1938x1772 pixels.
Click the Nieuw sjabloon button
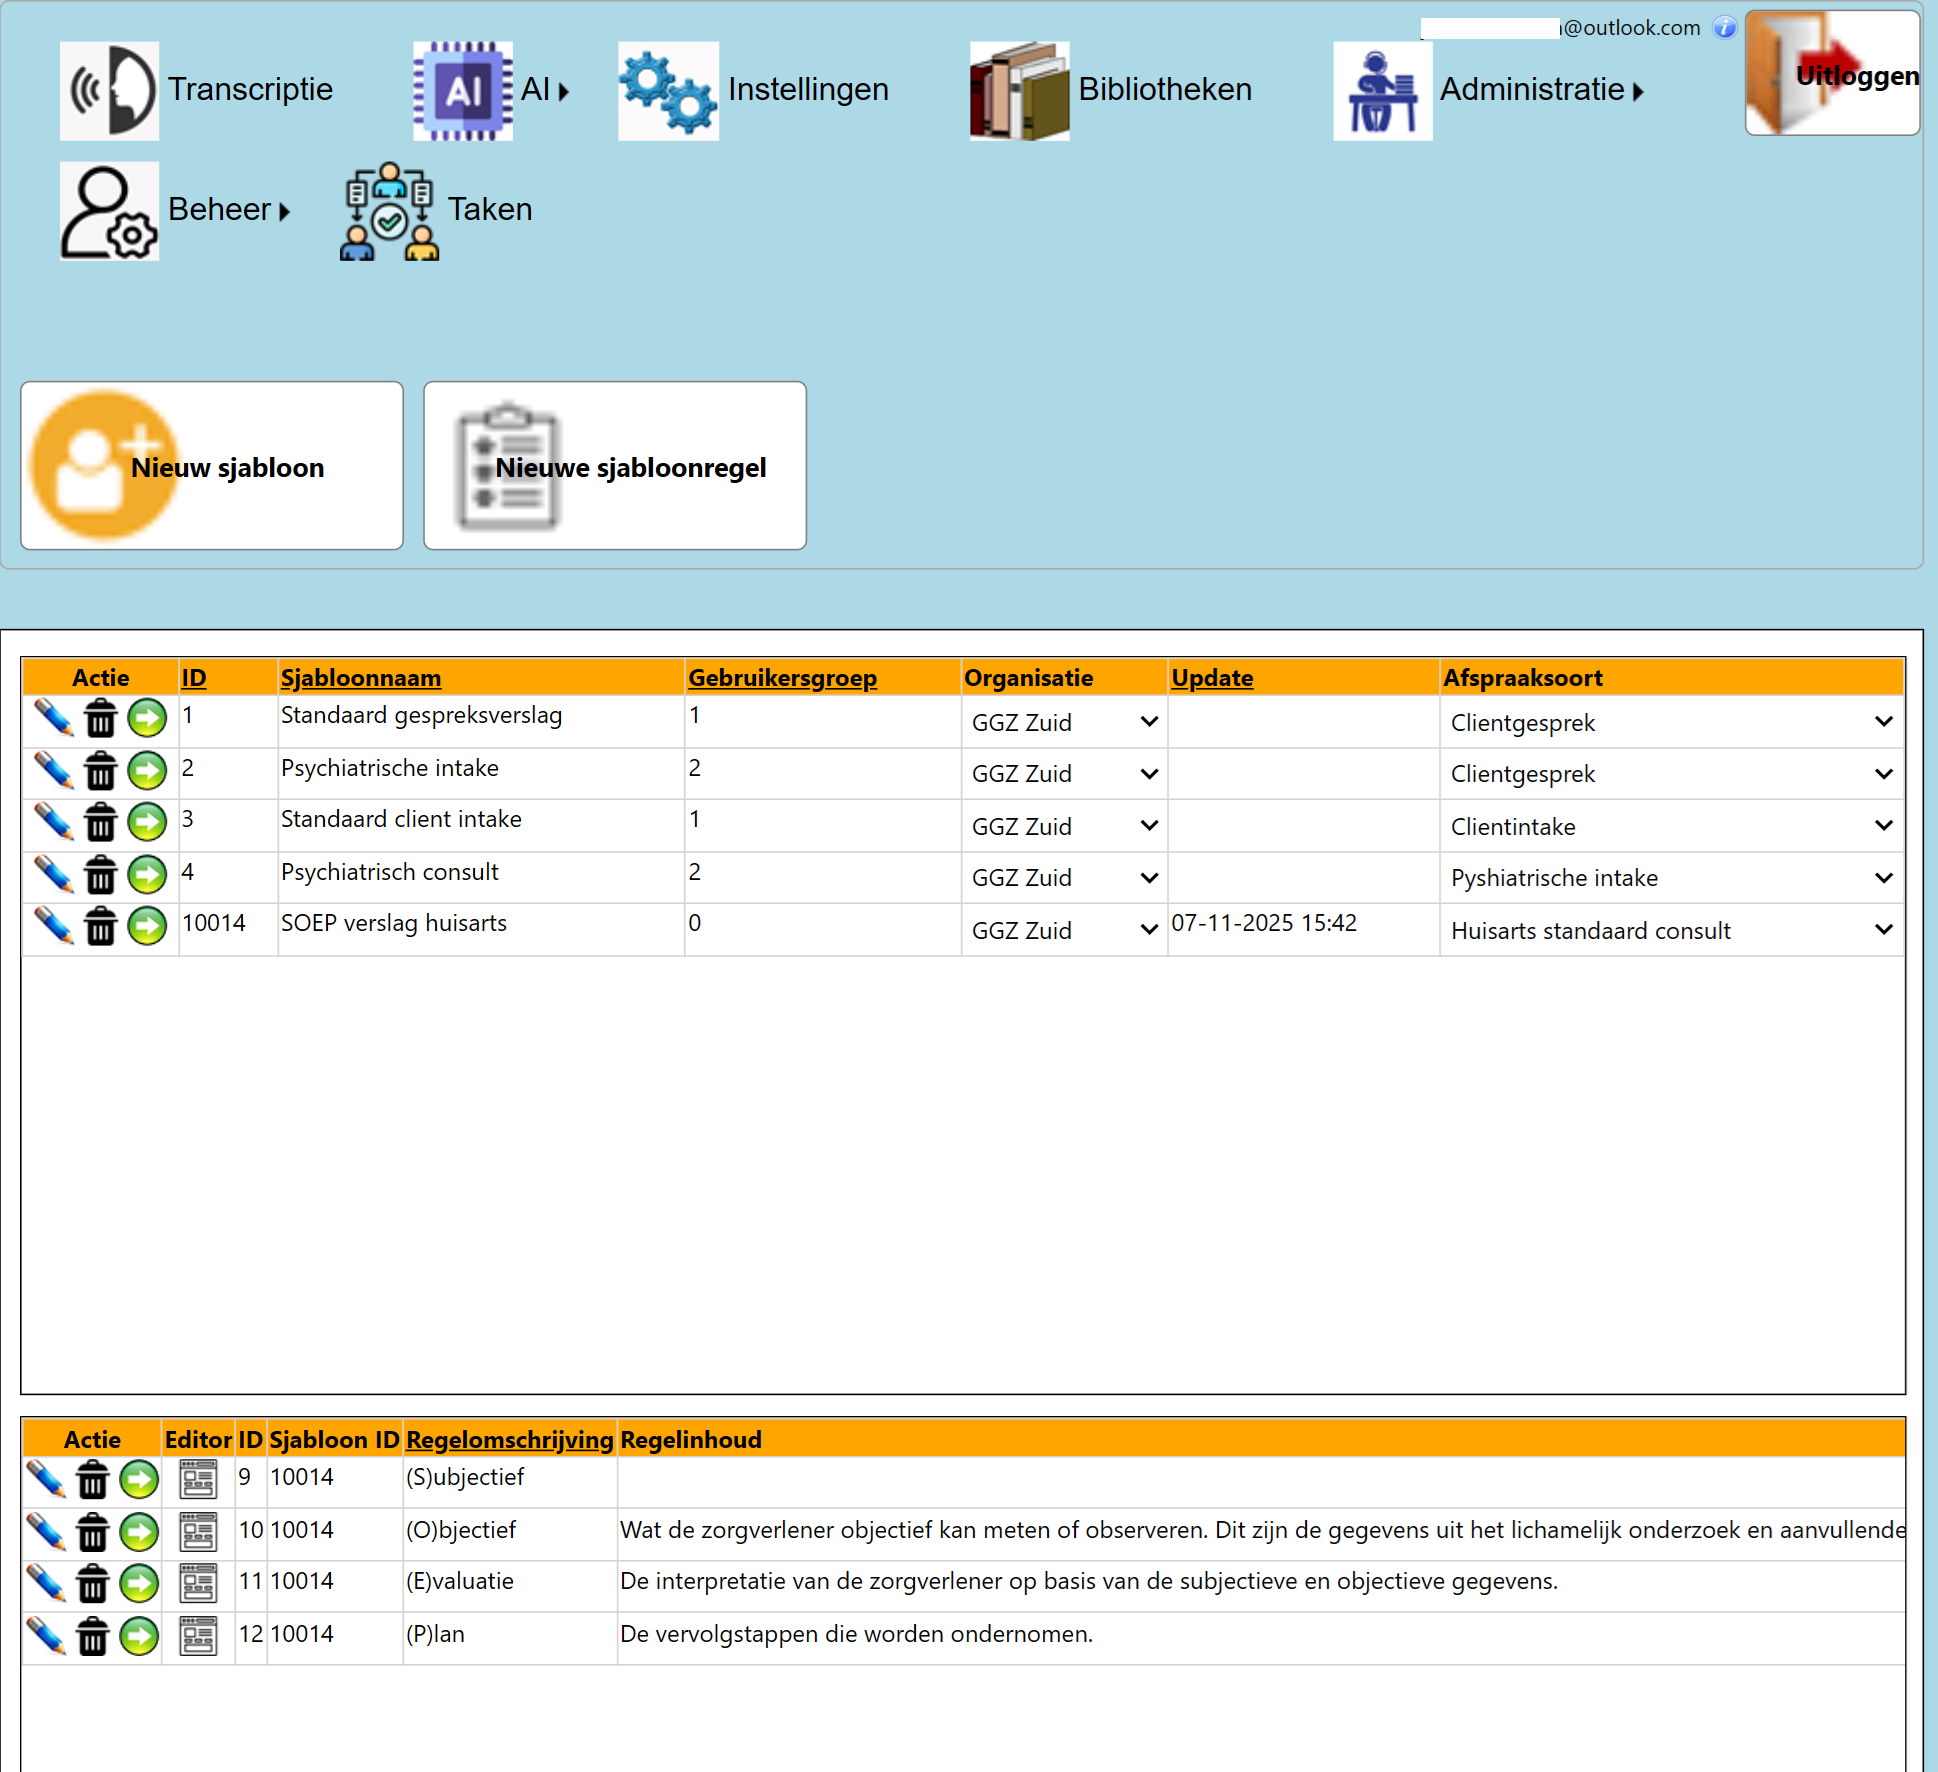(212, 466)
